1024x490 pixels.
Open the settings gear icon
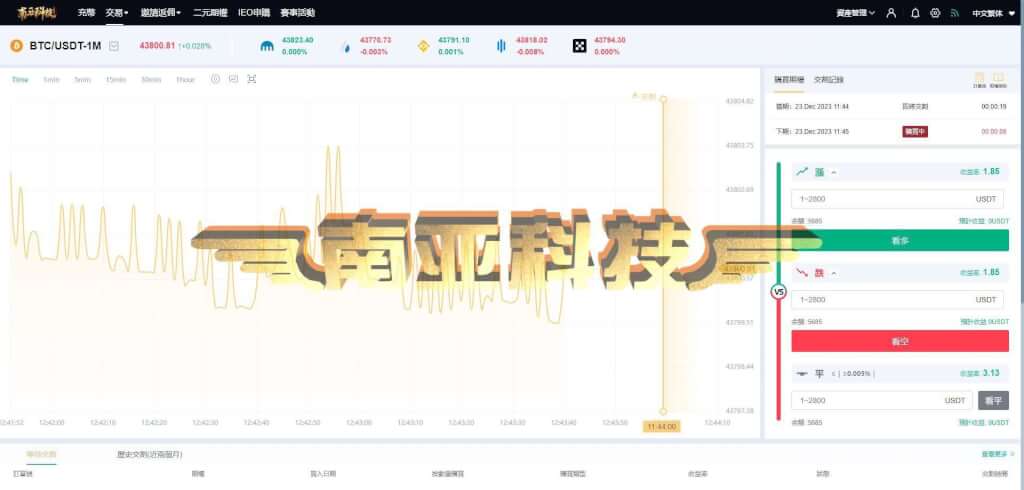[x=935, y=12]
